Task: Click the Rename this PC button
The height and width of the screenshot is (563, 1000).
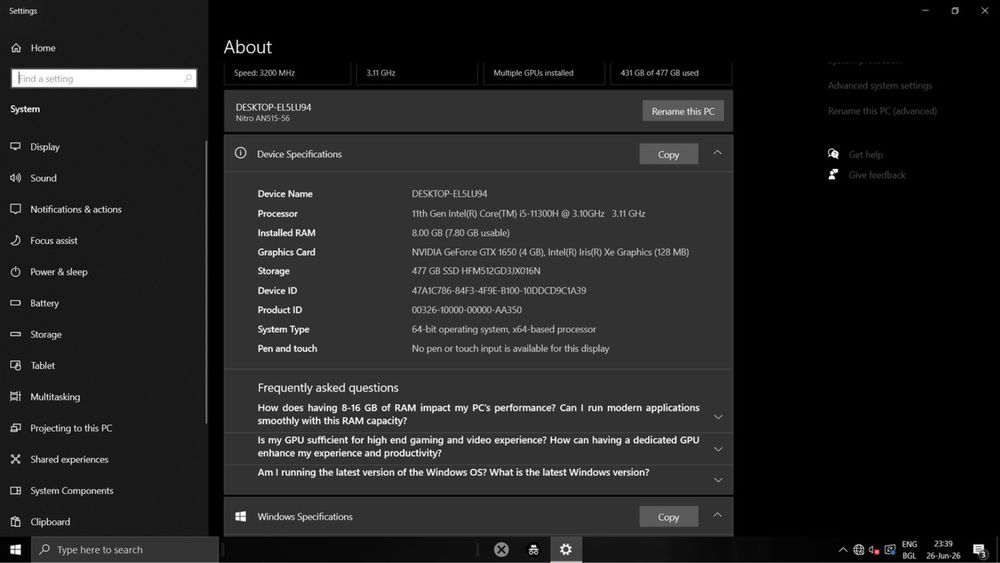Action: click(683, 111)
